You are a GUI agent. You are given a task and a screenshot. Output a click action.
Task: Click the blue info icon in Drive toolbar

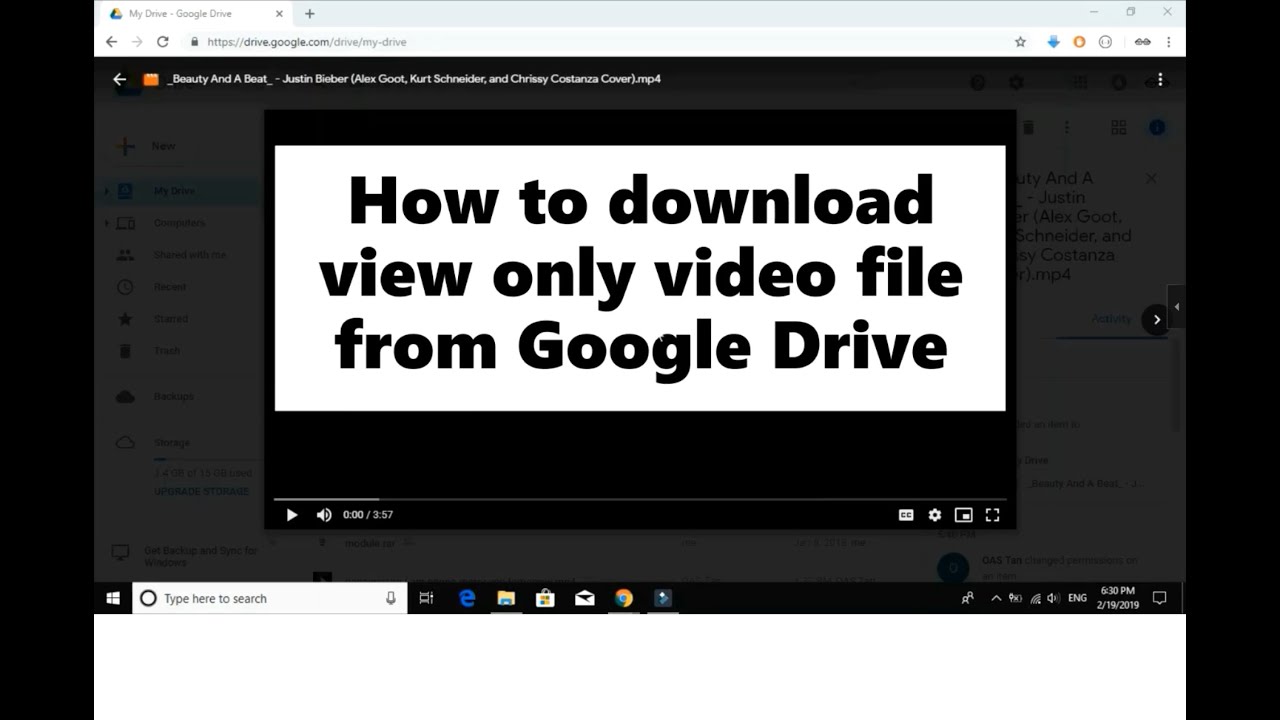(1157, 127)
